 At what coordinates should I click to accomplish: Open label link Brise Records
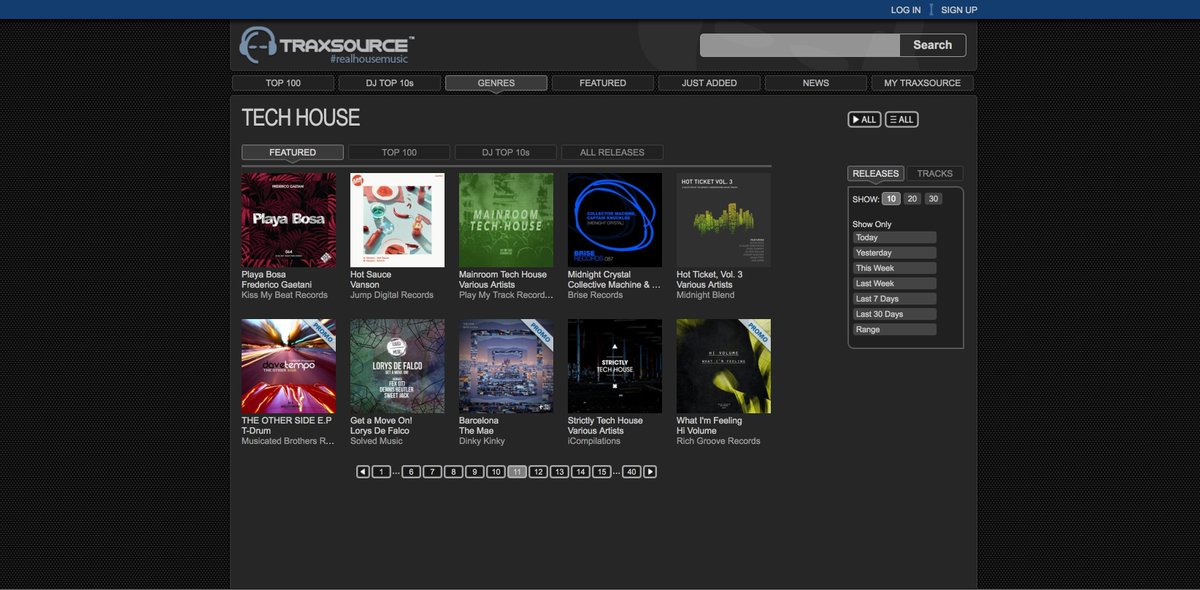tap(595, 295)
